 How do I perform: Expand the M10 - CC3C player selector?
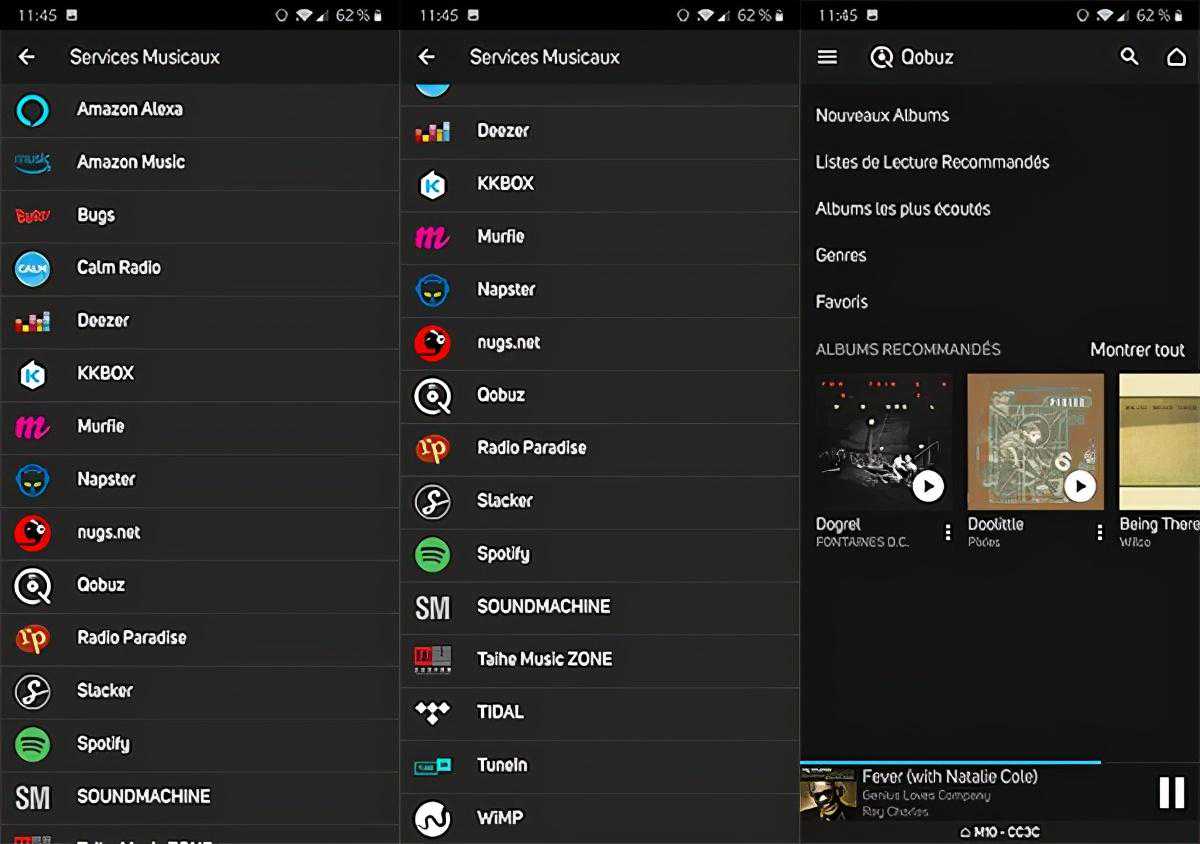click(1000, 832)
